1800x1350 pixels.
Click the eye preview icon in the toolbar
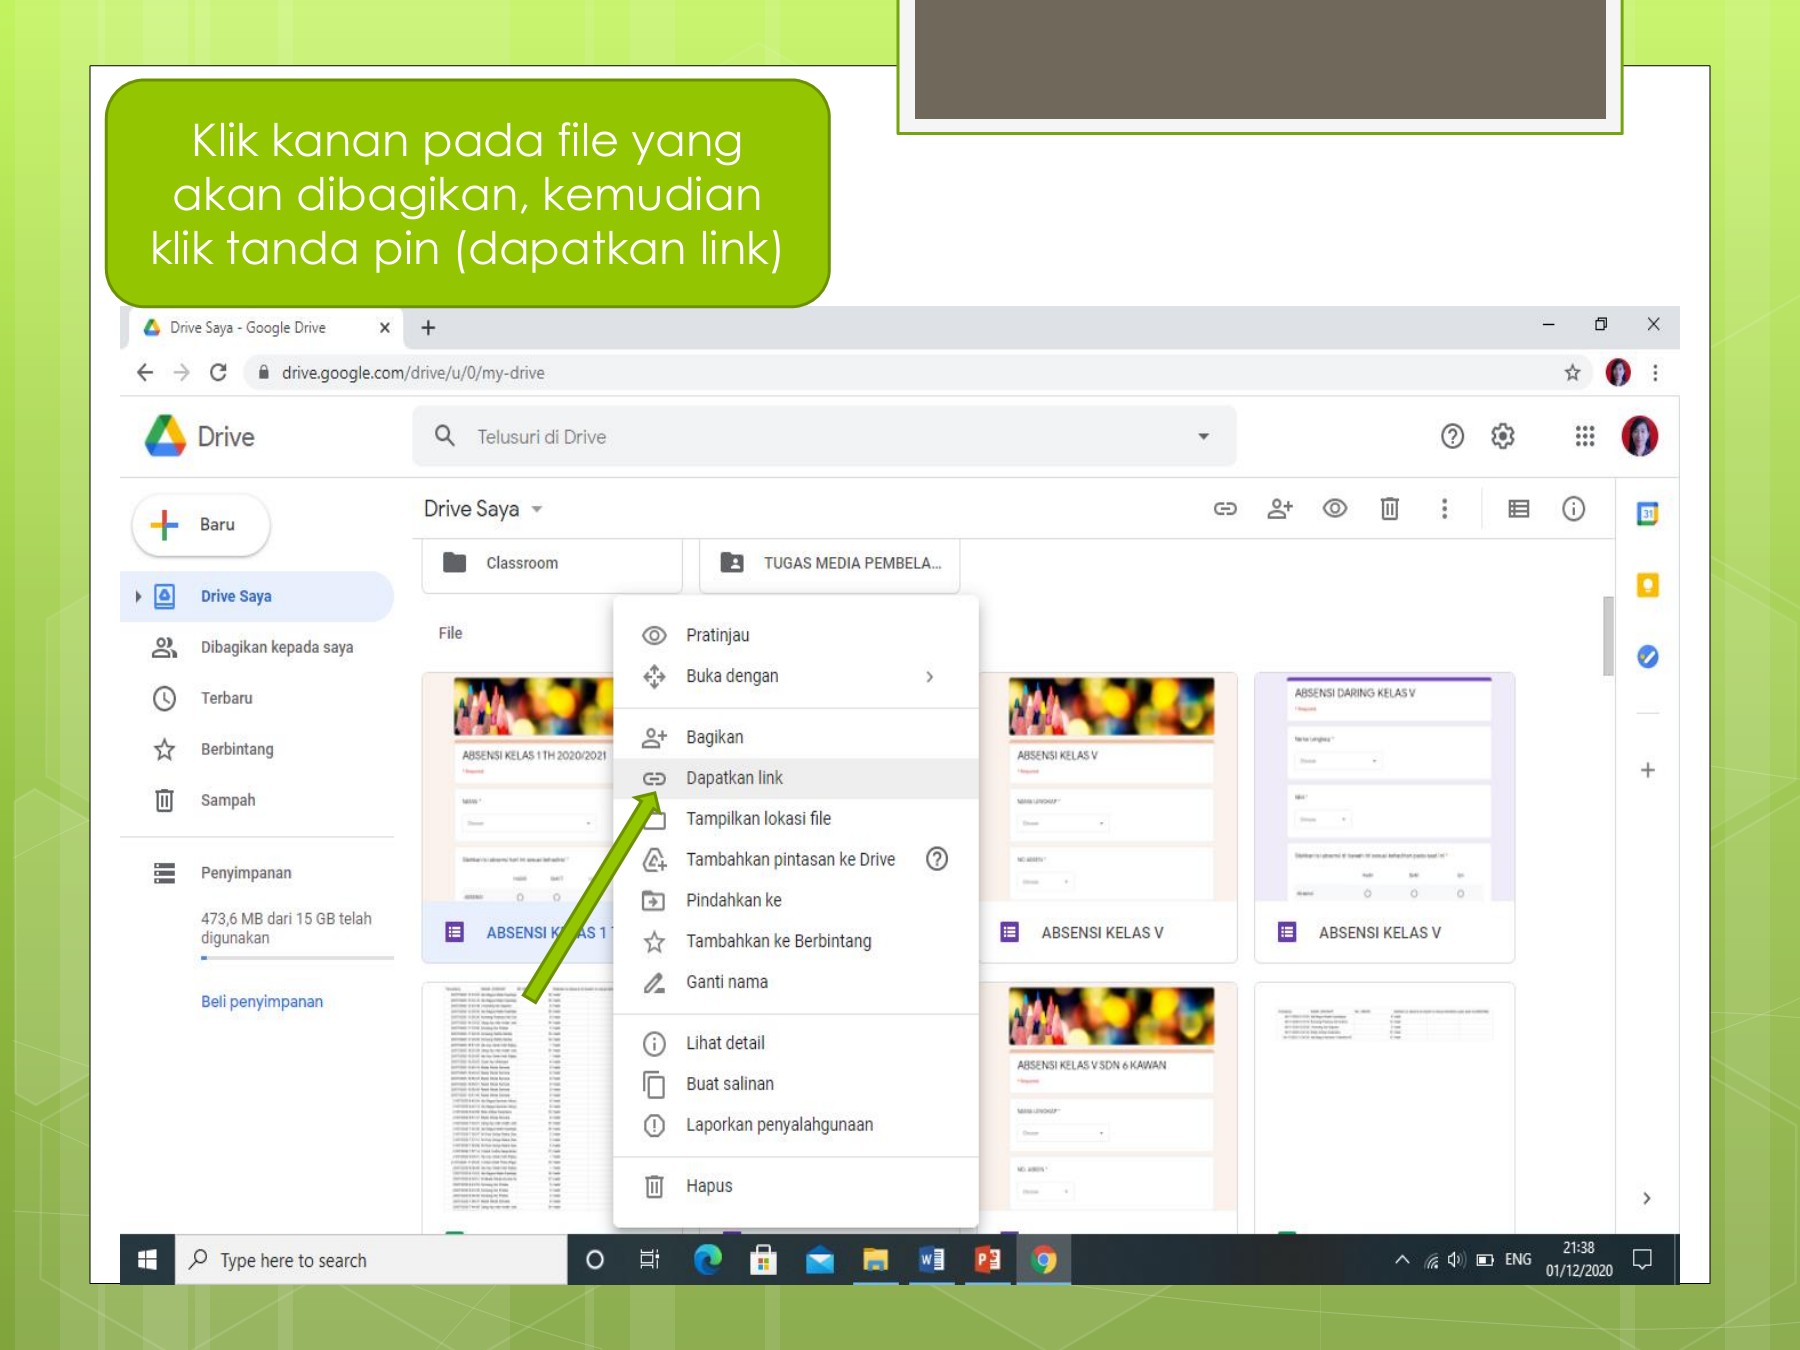point(1334,509)
